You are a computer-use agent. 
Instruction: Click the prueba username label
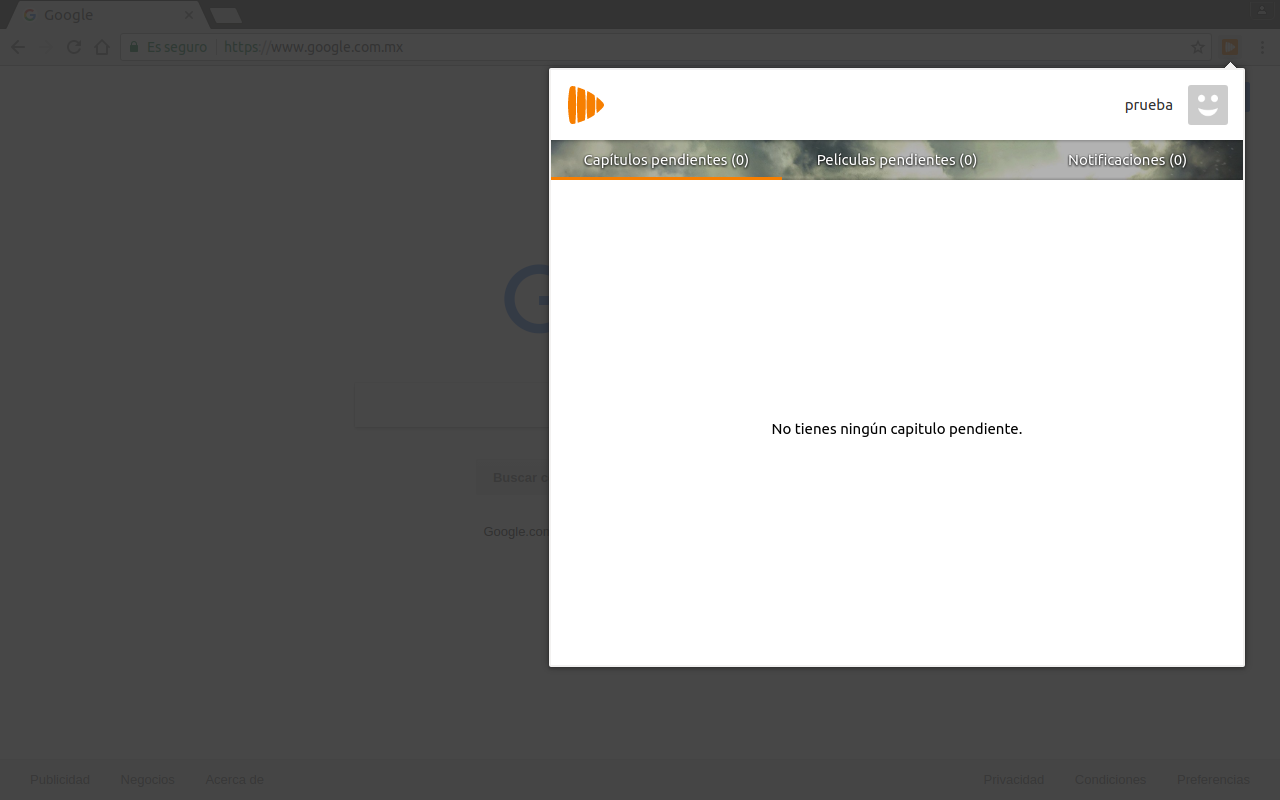tap(1148, 104)
